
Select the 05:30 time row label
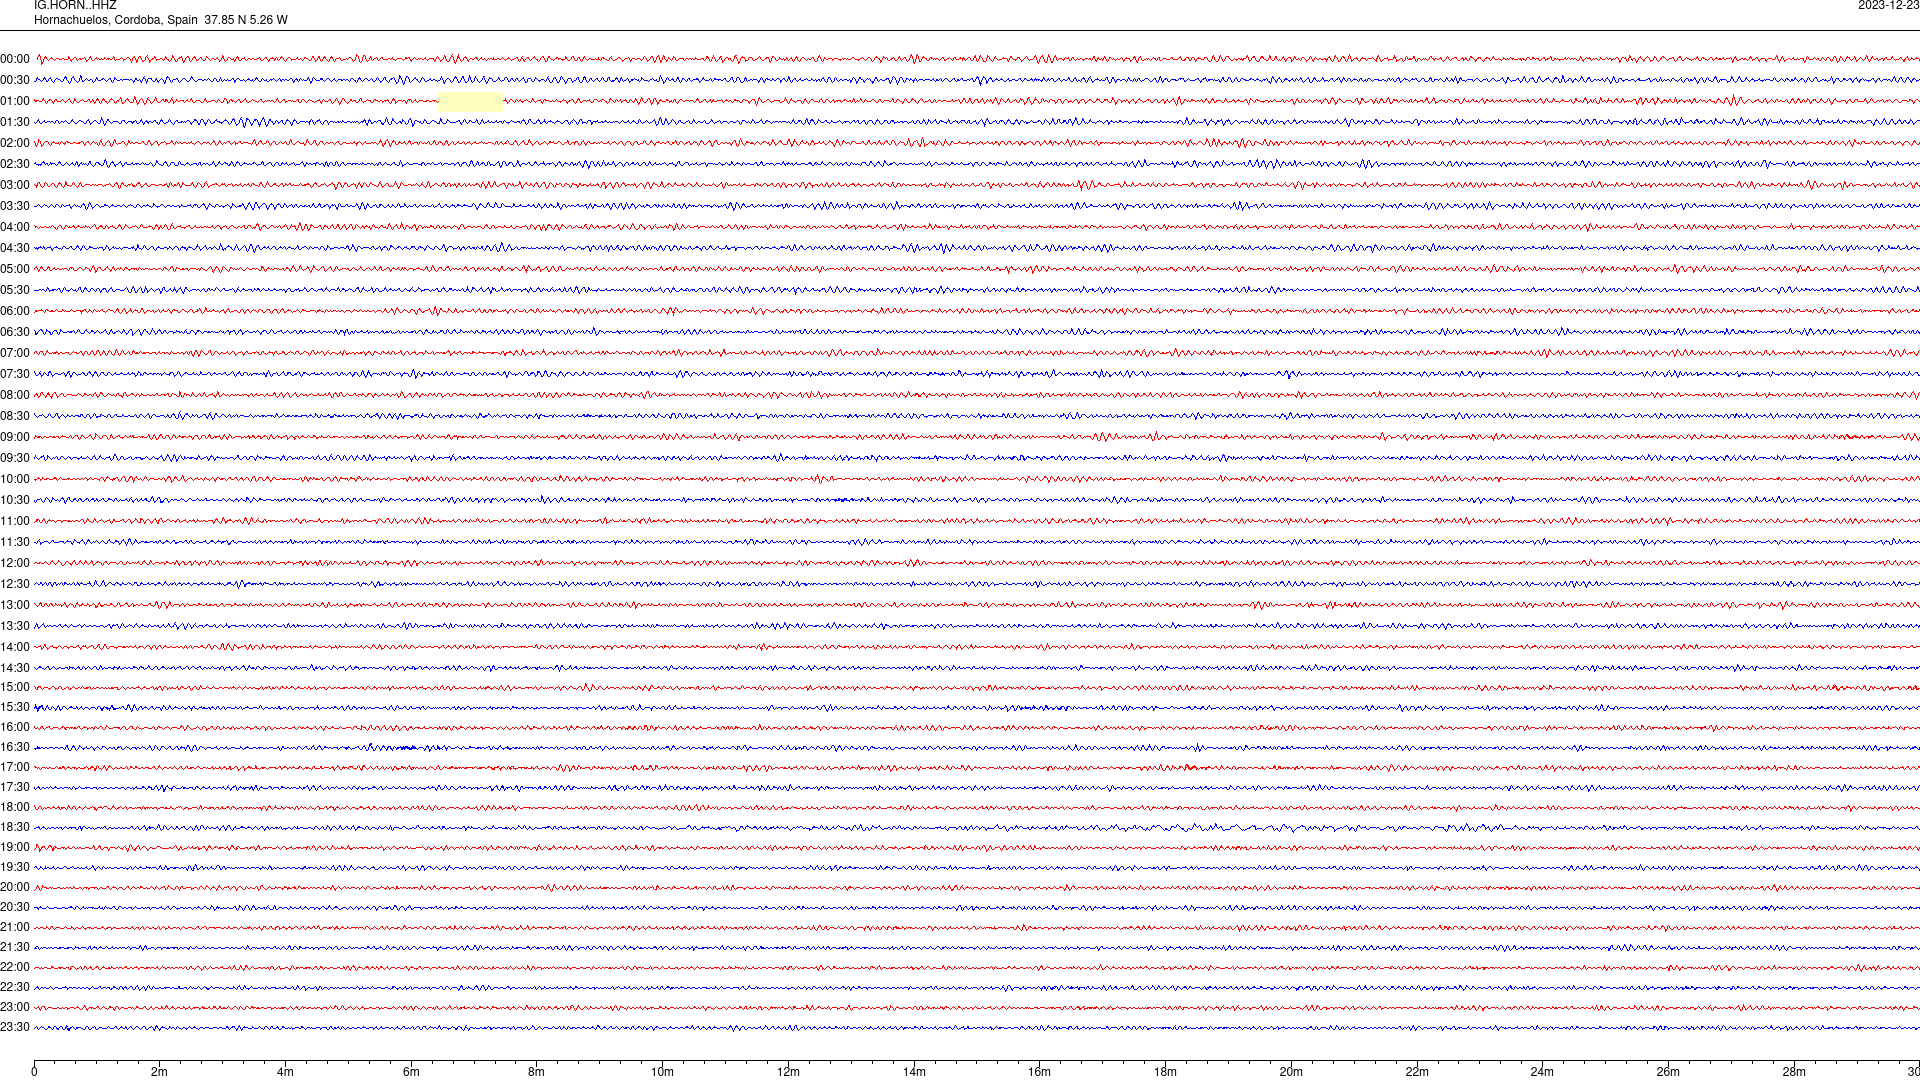15,290
